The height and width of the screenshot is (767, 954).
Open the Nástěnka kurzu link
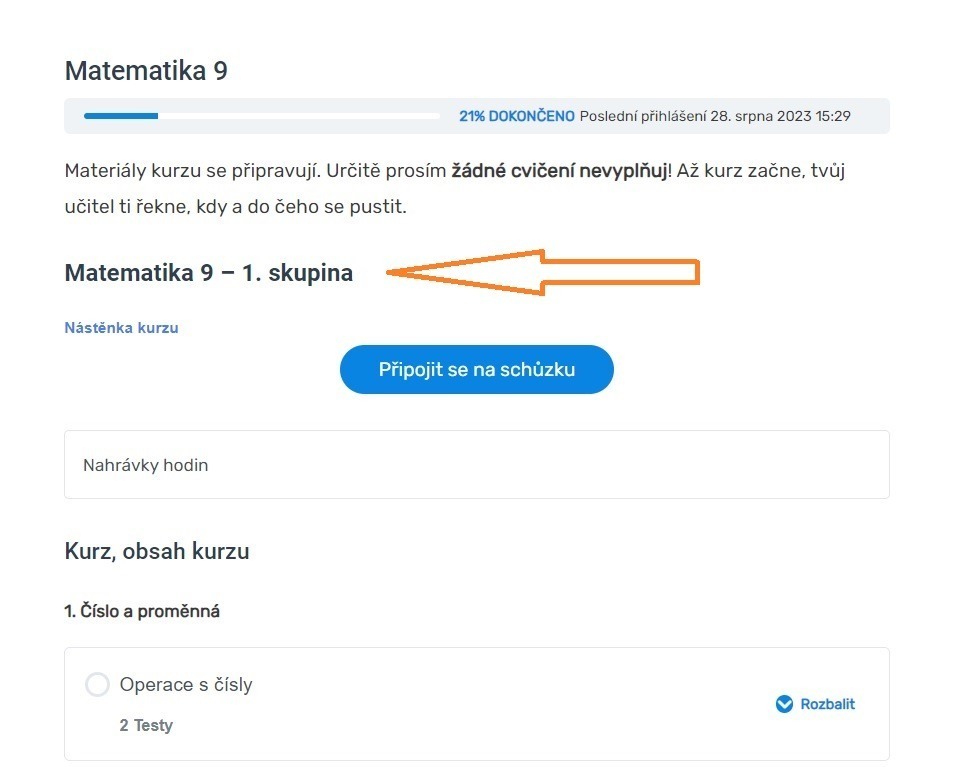[x=122, y=328]
